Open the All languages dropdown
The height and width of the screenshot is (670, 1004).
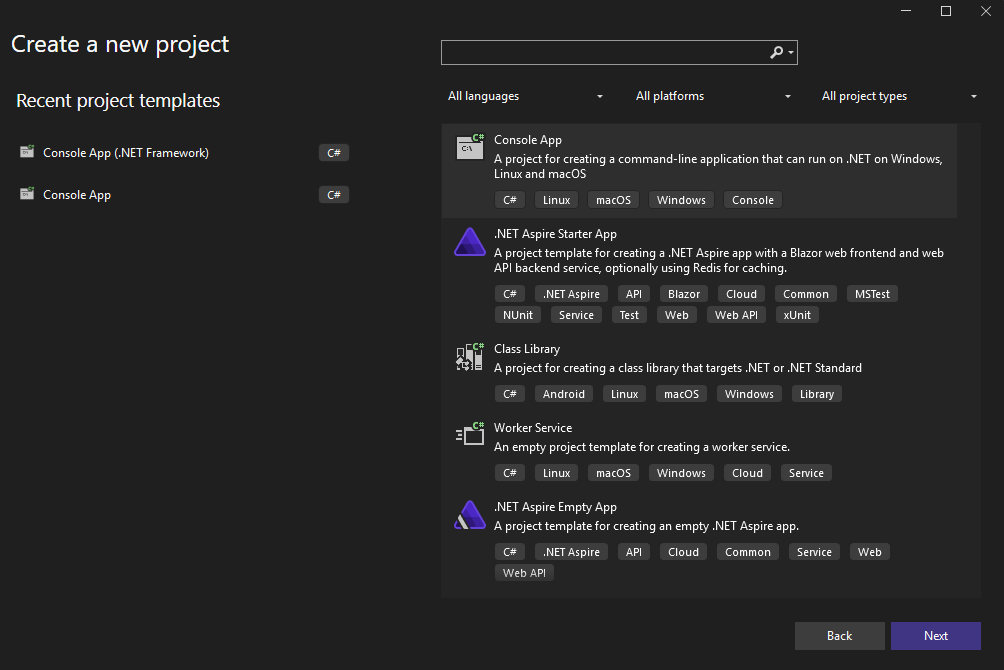tap(525, 96)
